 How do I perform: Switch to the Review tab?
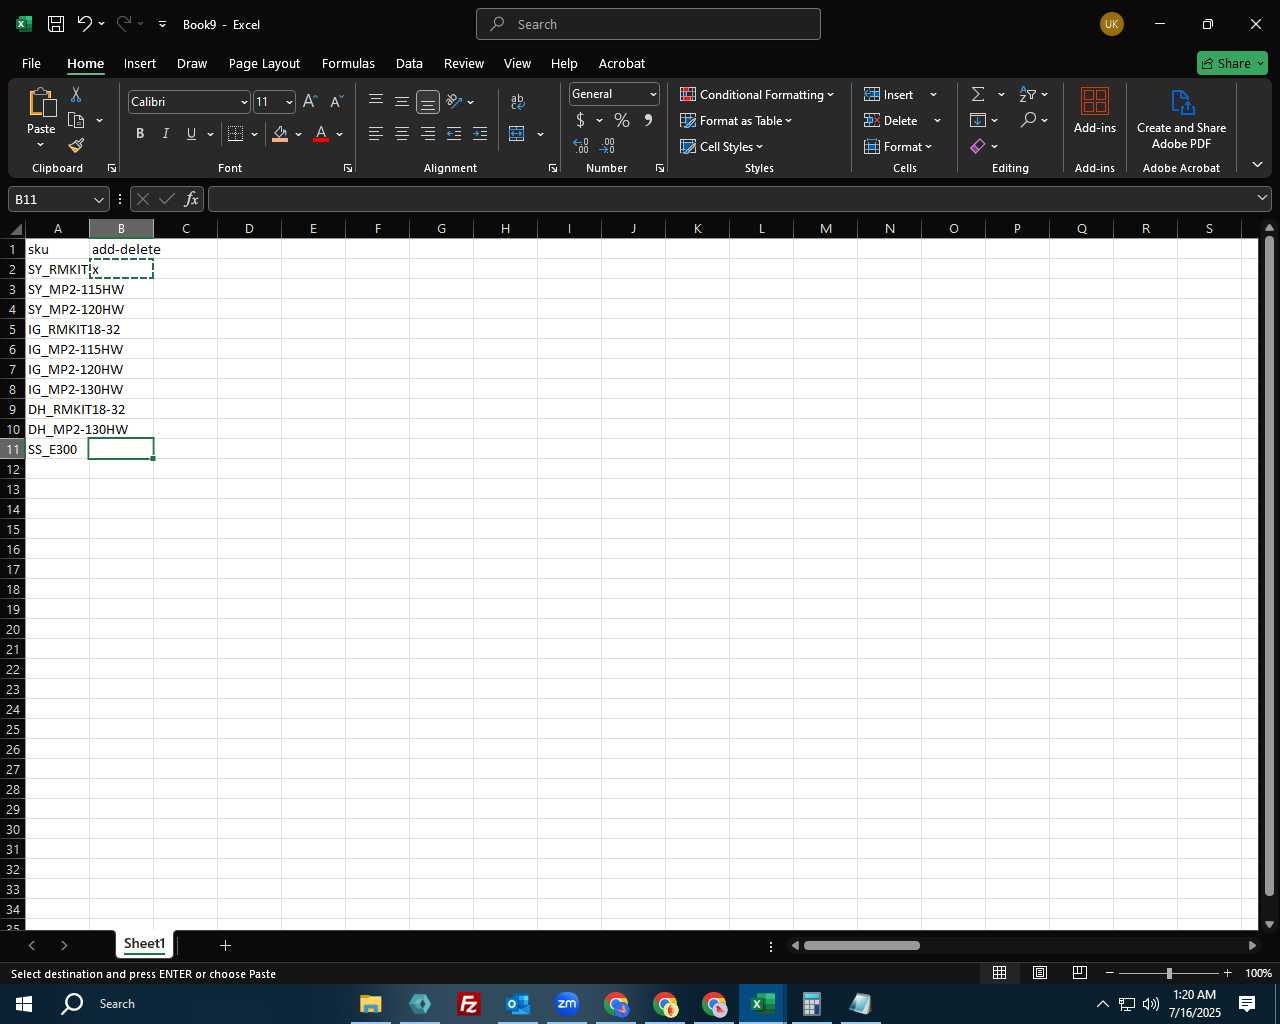click(x=464, y=63)
